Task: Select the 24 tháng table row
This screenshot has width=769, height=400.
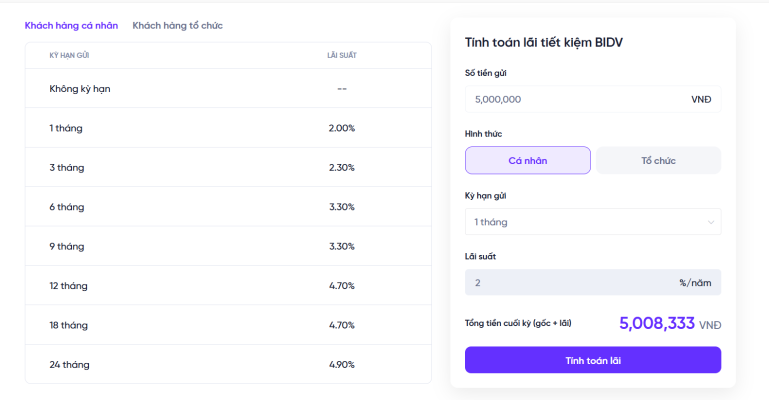Action: 228,364
